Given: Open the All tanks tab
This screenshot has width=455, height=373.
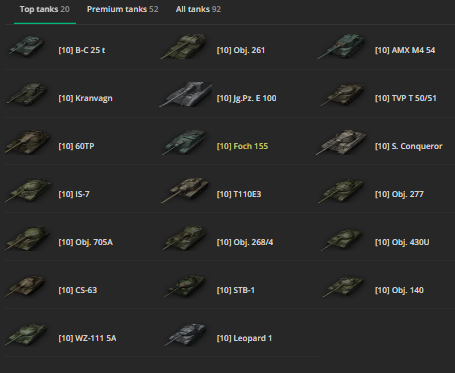Looking at the screenshot, I should pyautogui.click(x=198, y=9).
